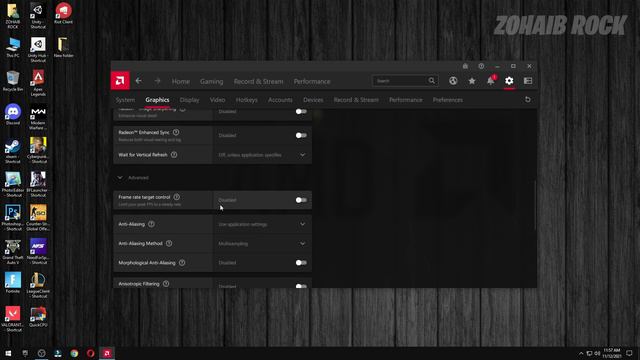Viewport: 640px width, 360px height.
Task: Show help for Anti-Aliasing
Action: [x=151, y=224]
